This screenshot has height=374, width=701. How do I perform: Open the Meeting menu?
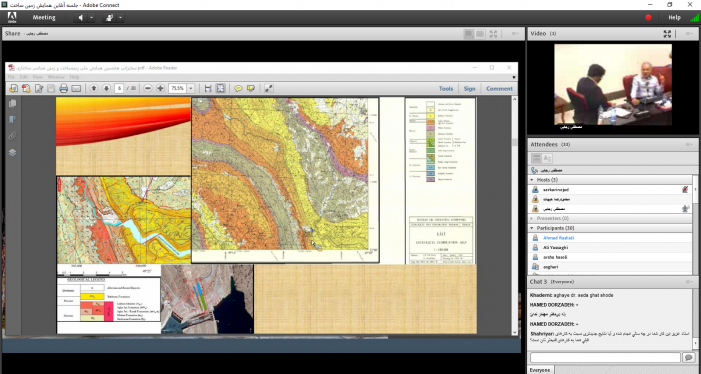(x=44, y=17)
